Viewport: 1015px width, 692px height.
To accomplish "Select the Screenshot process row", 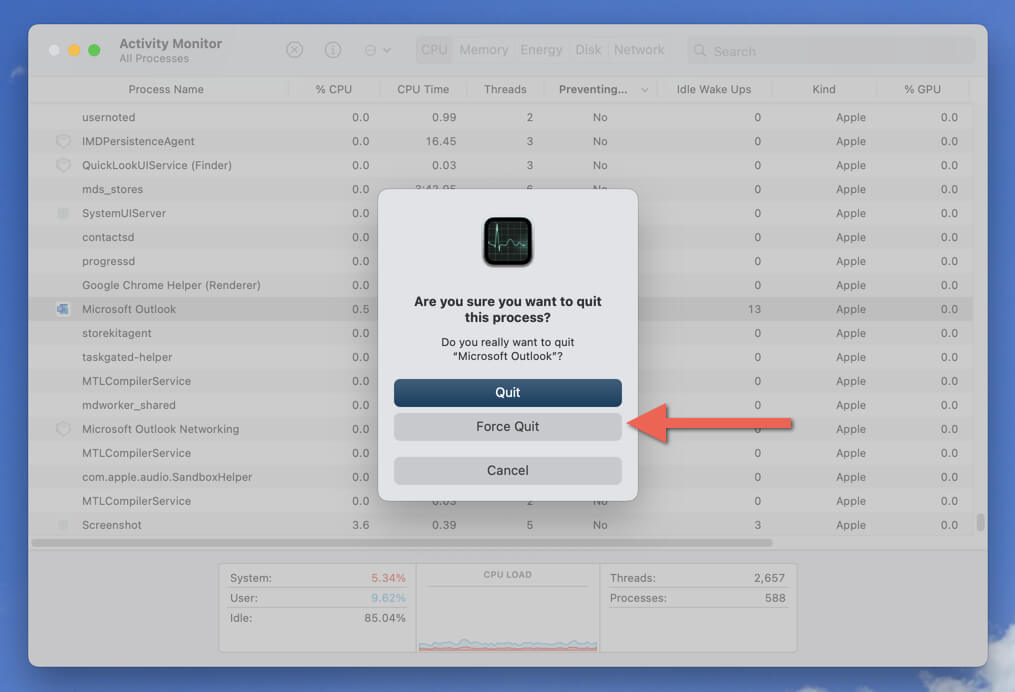I will (x=501, y=525).
